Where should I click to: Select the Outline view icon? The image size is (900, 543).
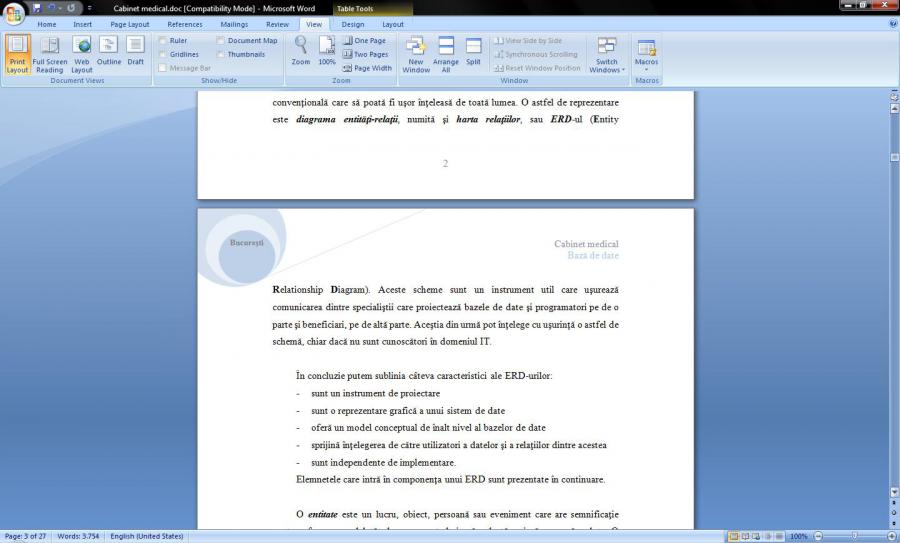[x=109, y=50]
